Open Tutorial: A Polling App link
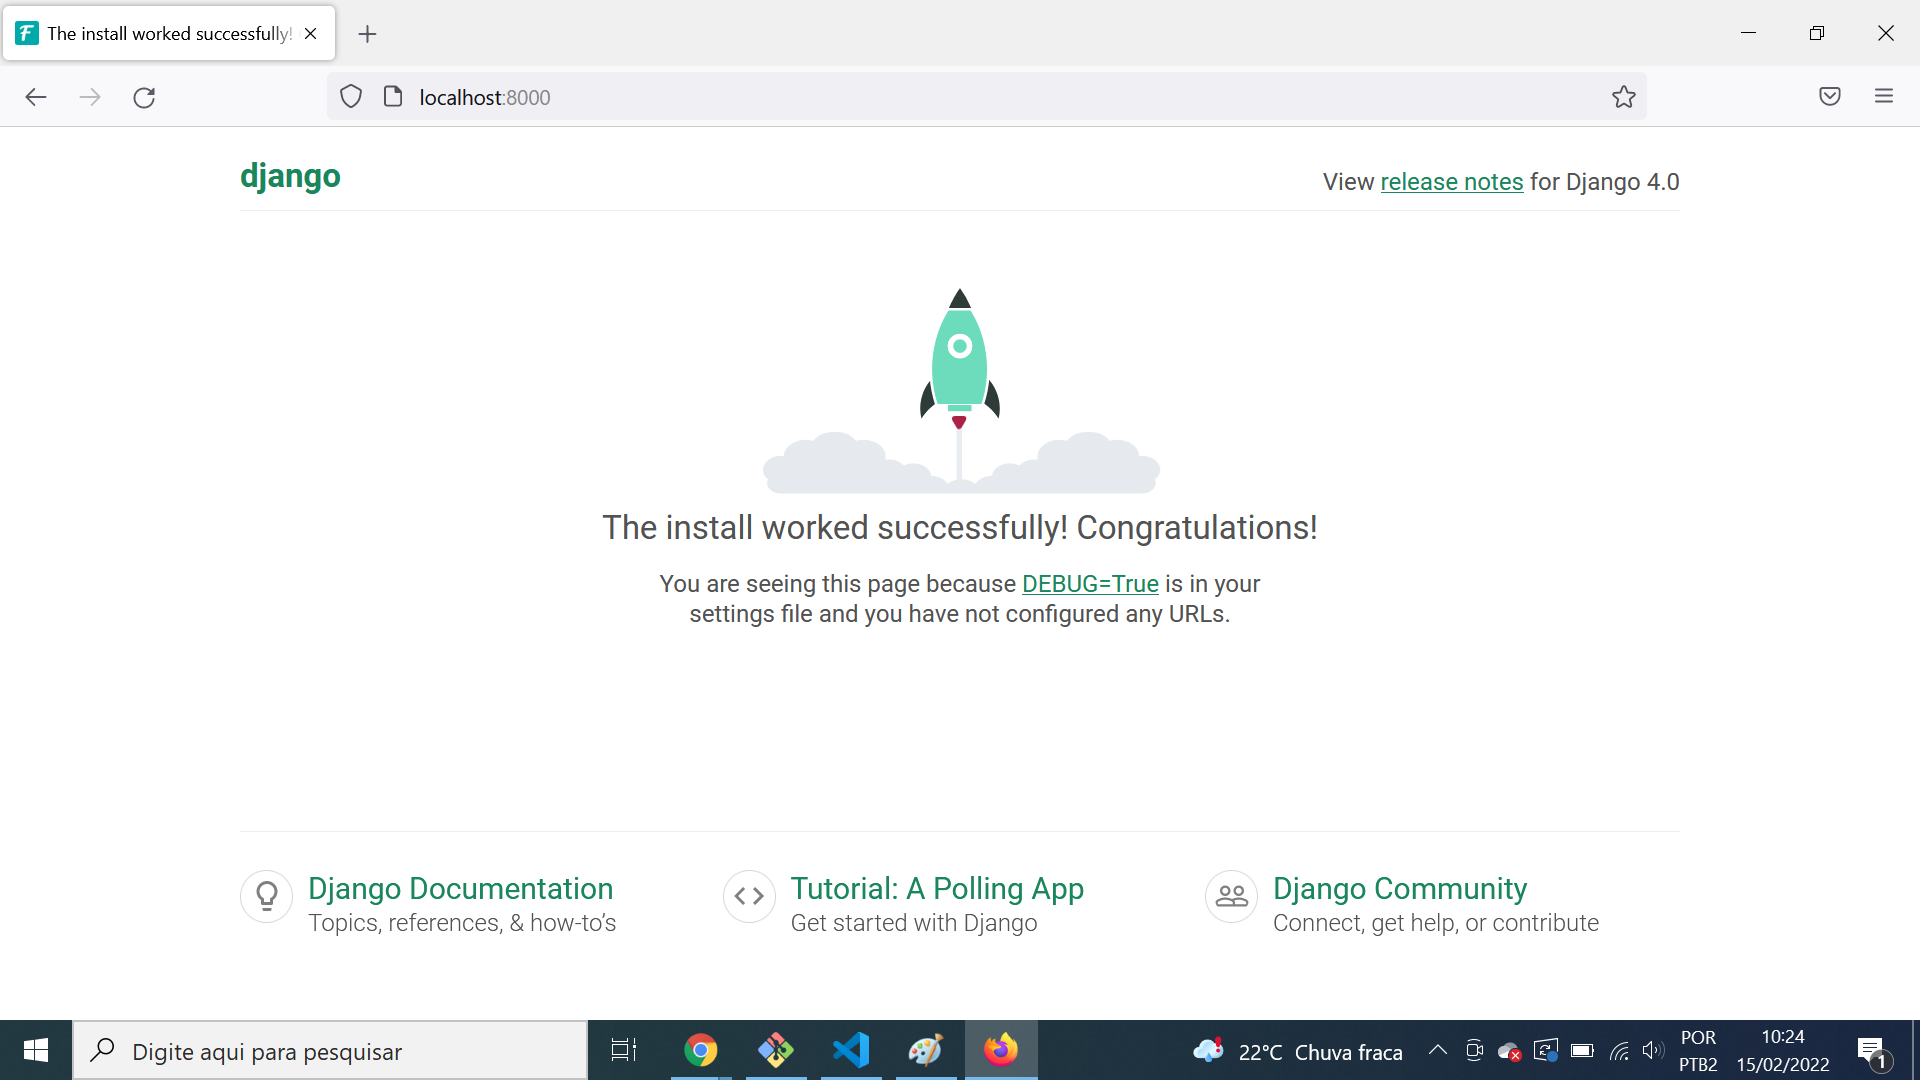The width and height of the screenshot is (1920, 1080). tap(937, 889)
